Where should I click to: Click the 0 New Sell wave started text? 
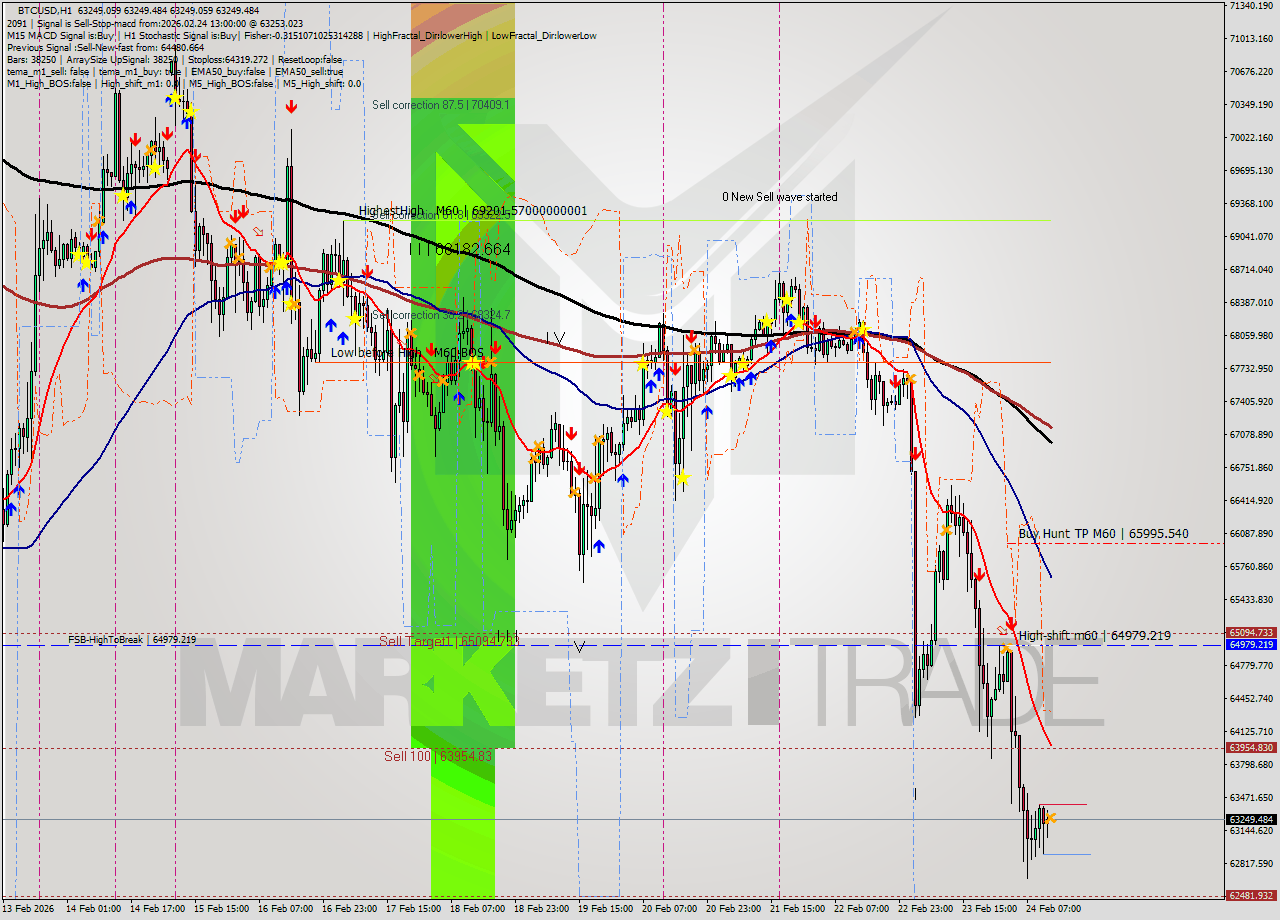tap(781, 197)
